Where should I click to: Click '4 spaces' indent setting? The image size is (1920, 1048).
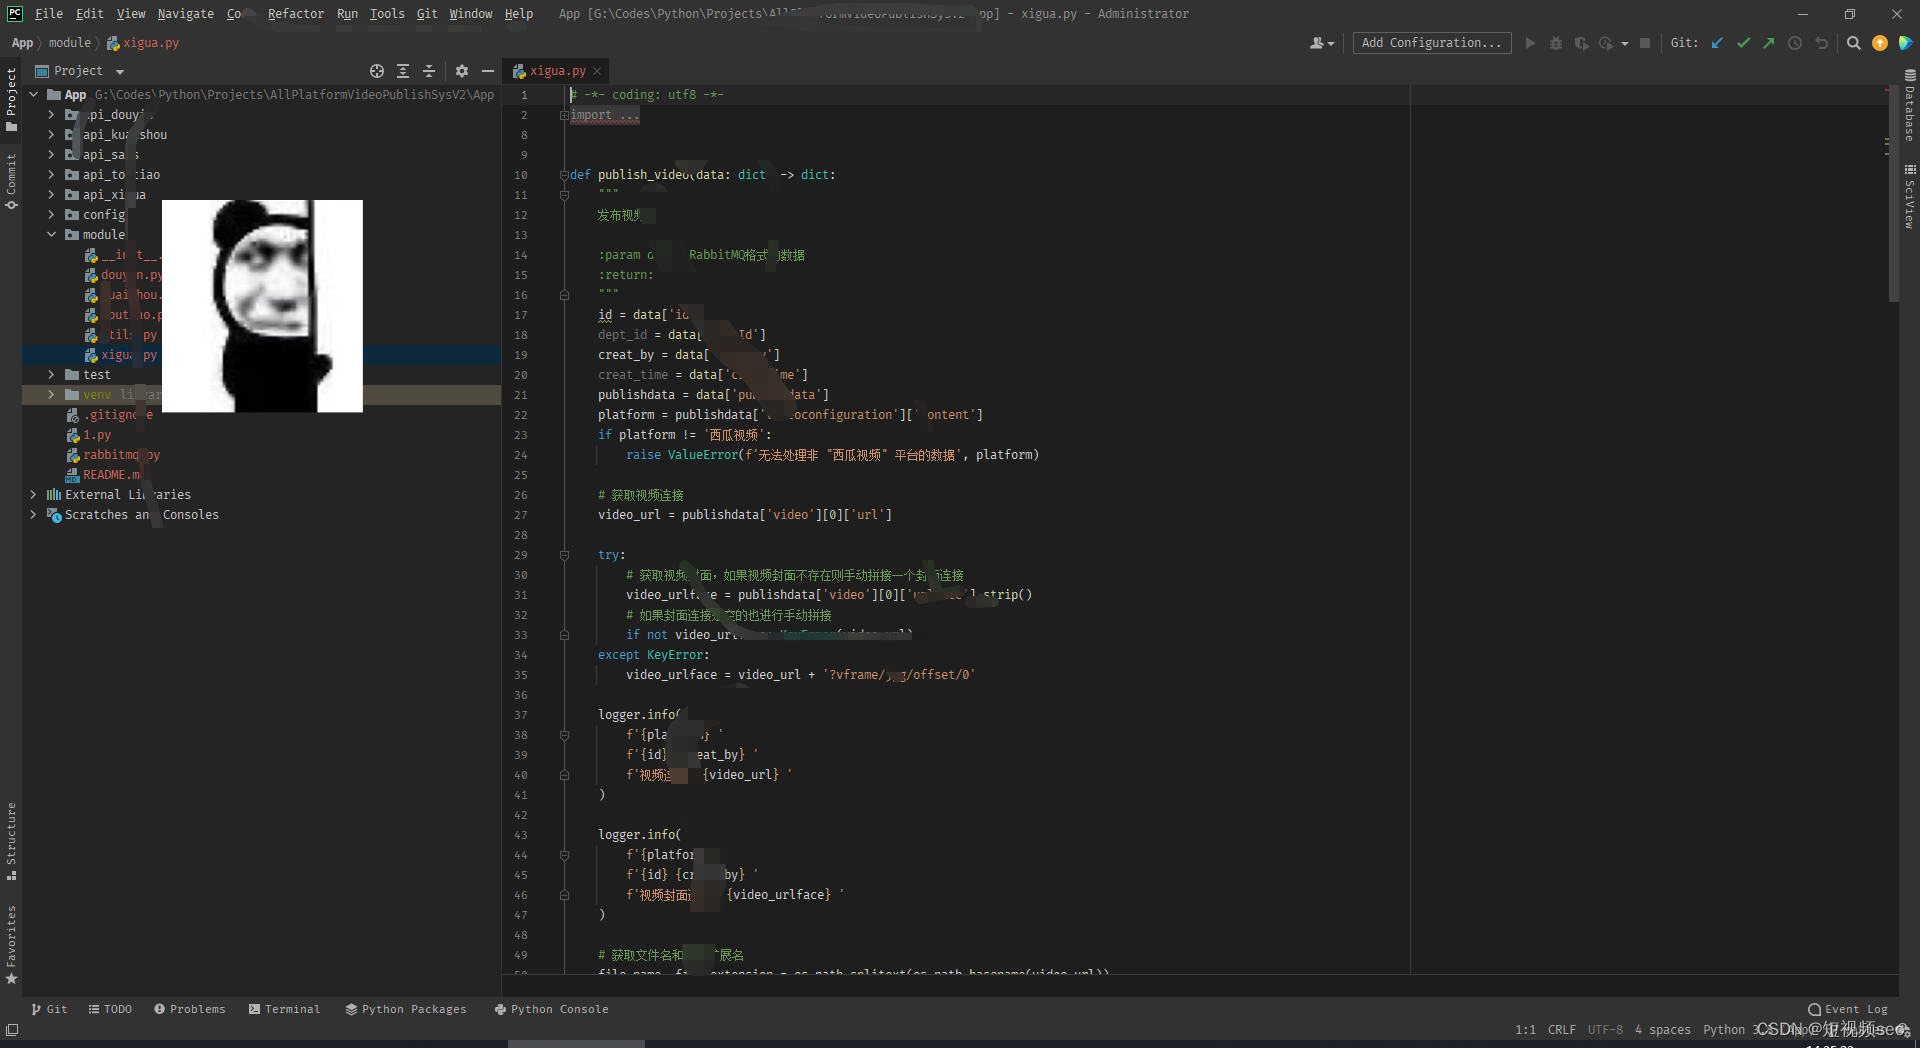click(x=1662, y=1030)
